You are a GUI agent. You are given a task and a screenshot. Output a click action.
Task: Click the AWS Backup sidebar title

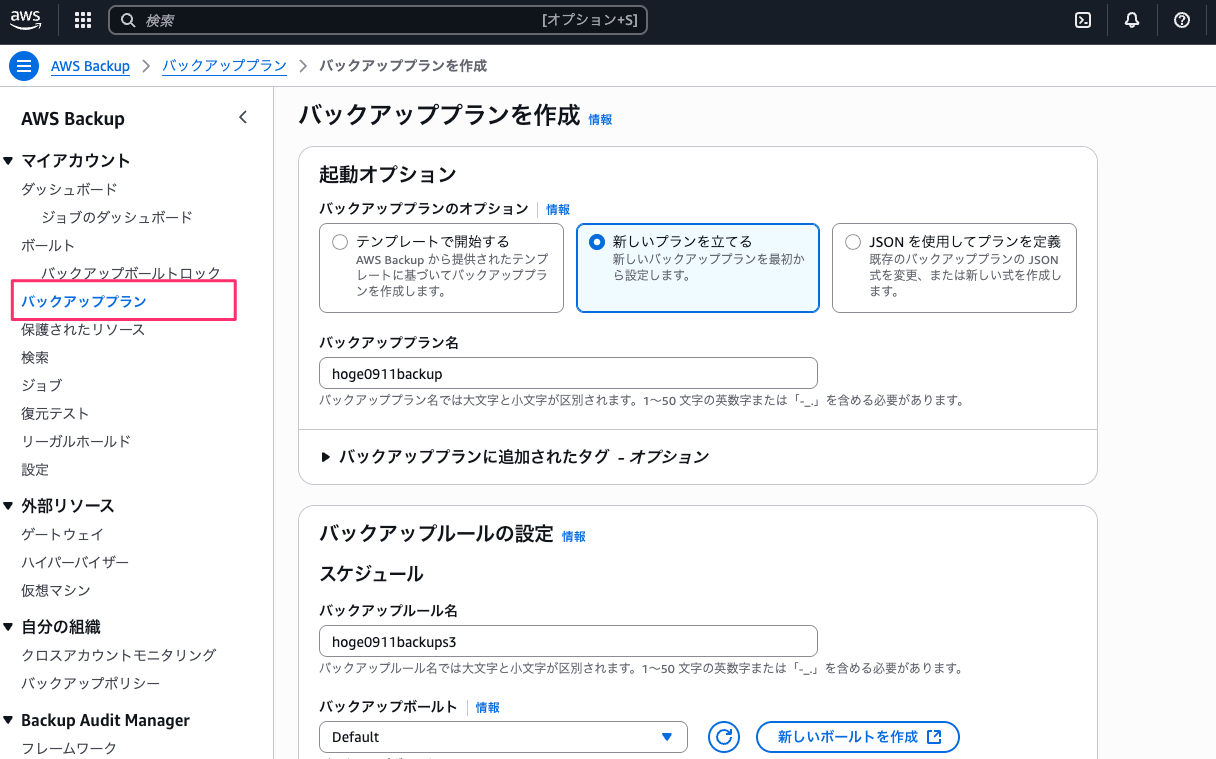(73, 119)
